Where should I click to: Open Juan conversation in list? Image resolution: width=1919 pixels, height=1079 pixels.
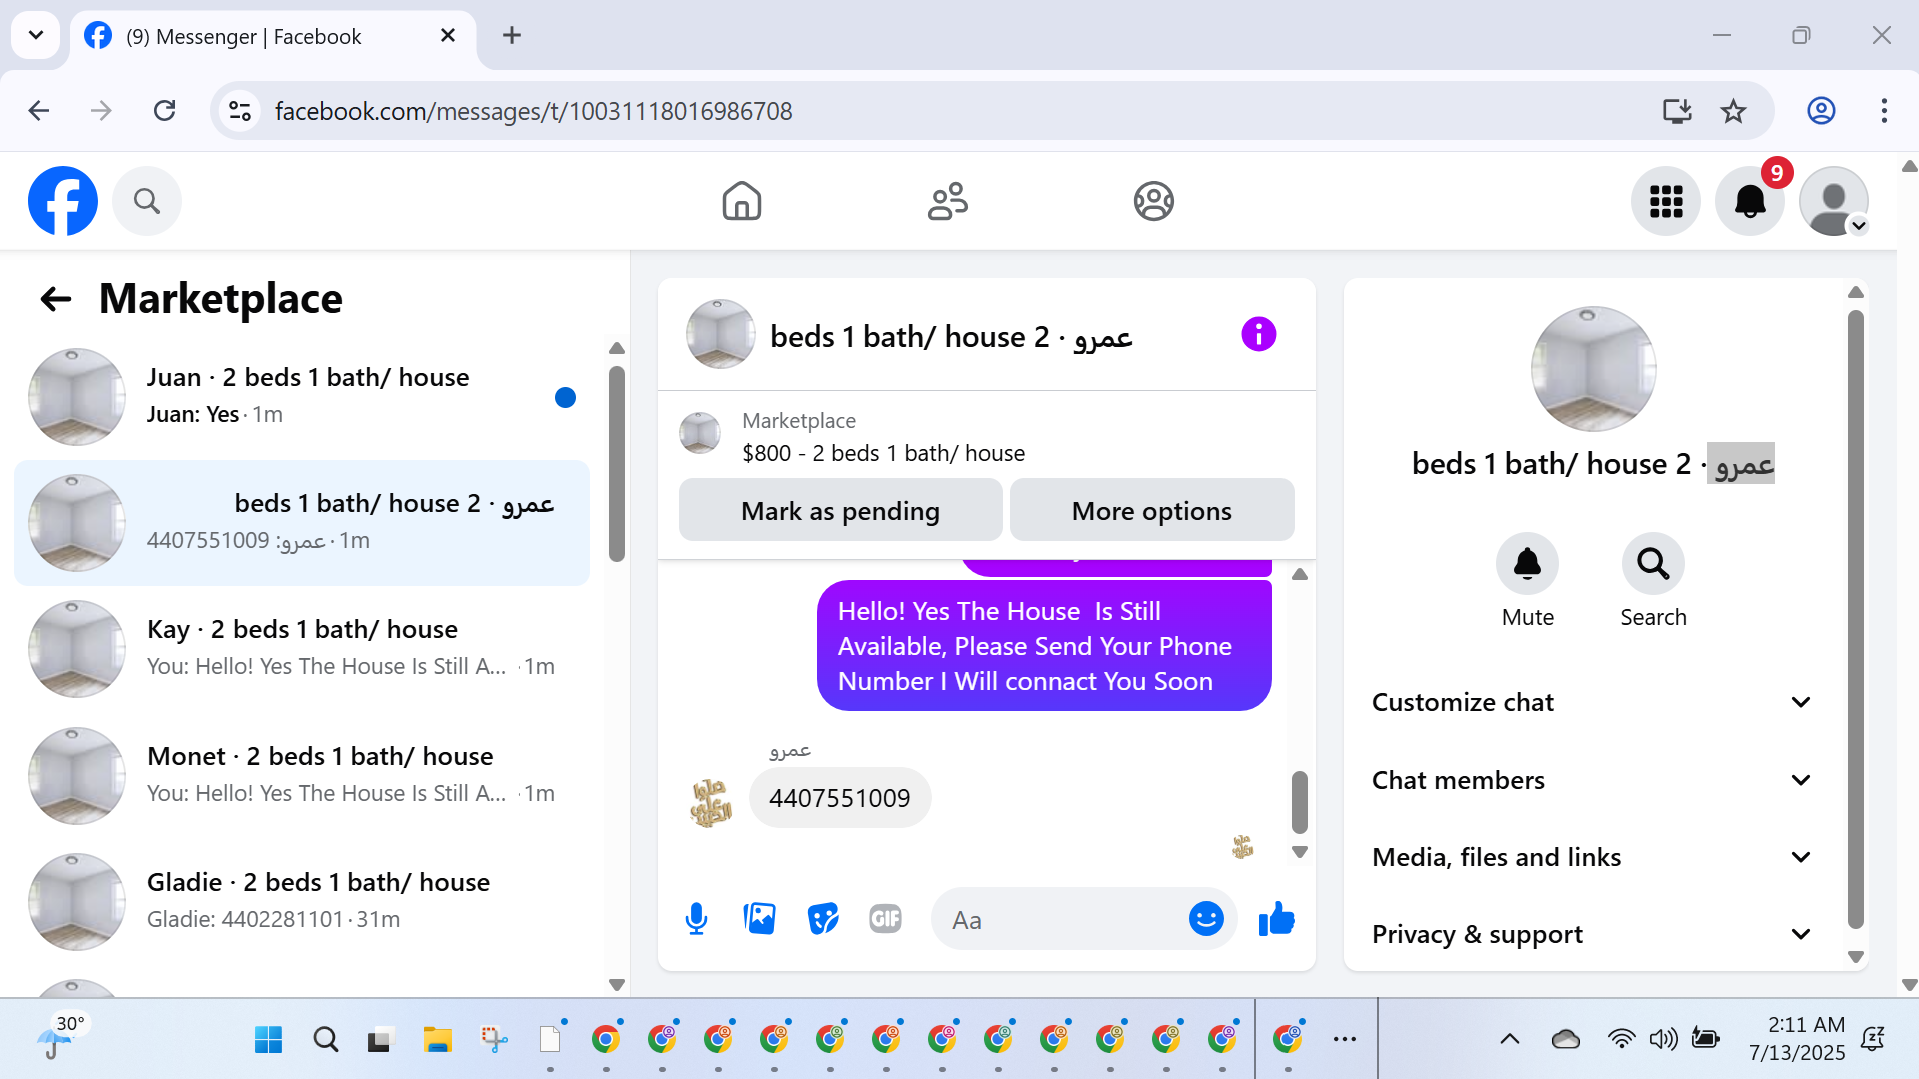coord(302,396)
